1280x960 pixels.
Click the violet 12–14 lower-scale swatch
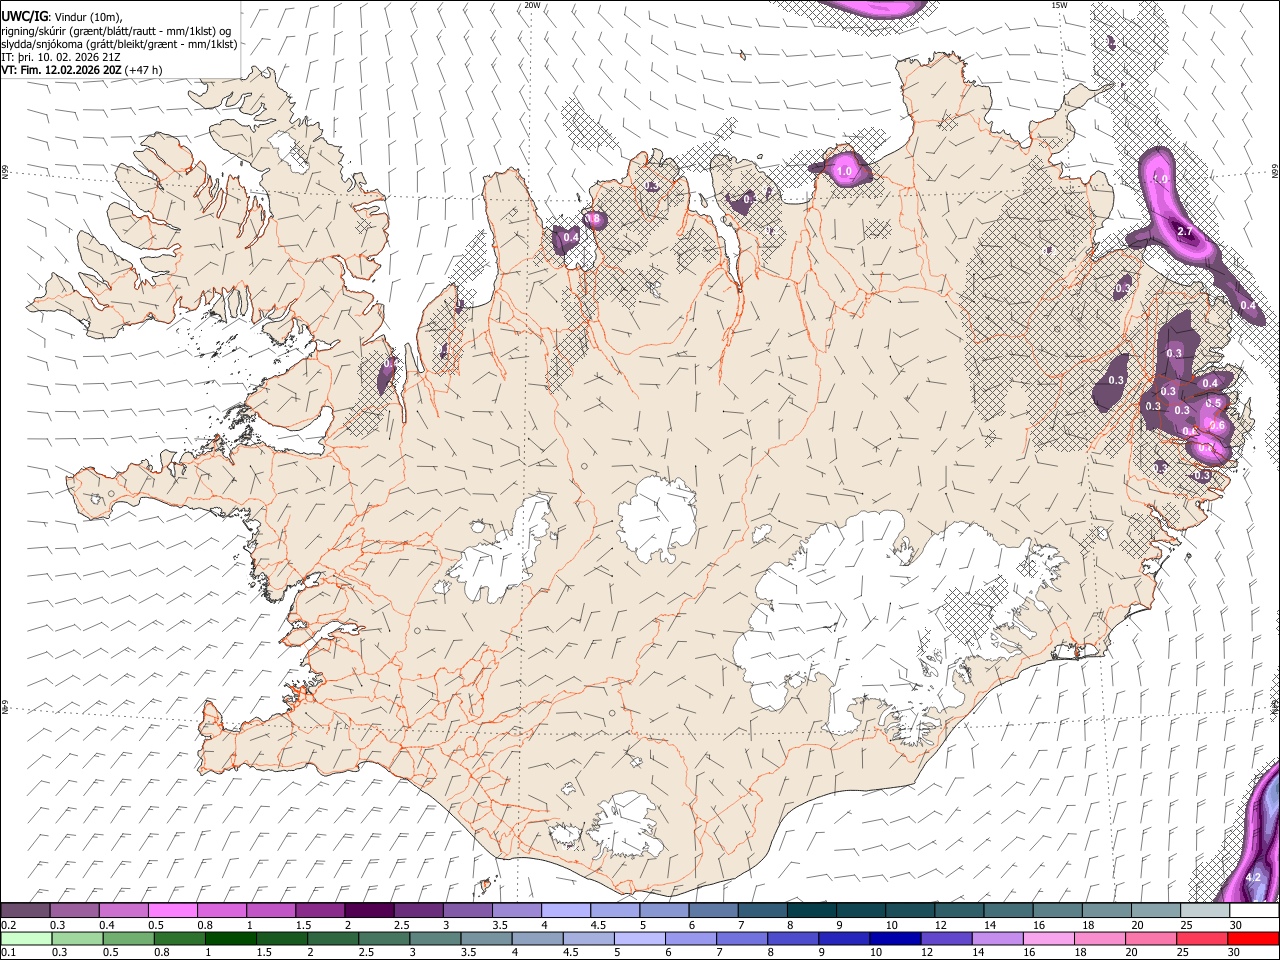click(x=946, y=939)
